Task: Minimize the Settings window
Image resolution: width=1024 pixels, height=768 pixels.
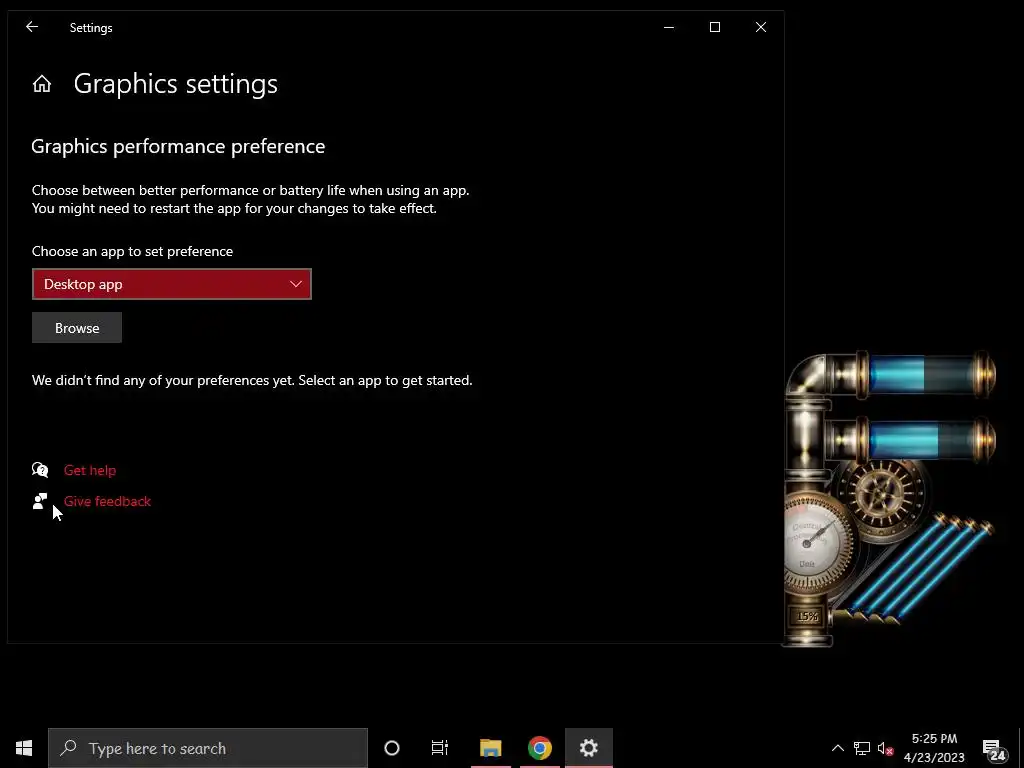Action: pos(669,27)
